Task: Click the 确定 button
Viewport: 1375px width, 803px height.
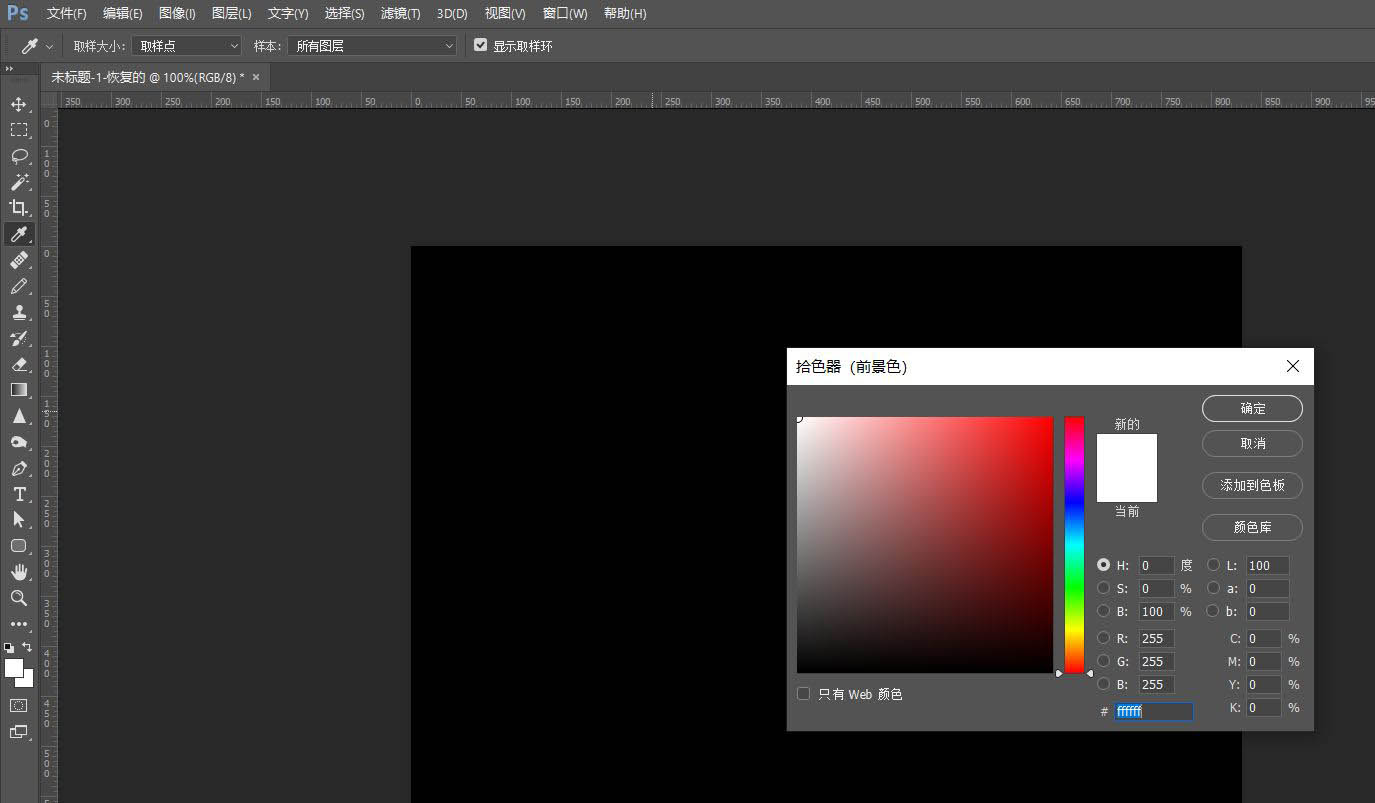Action: pos(1252,408)
